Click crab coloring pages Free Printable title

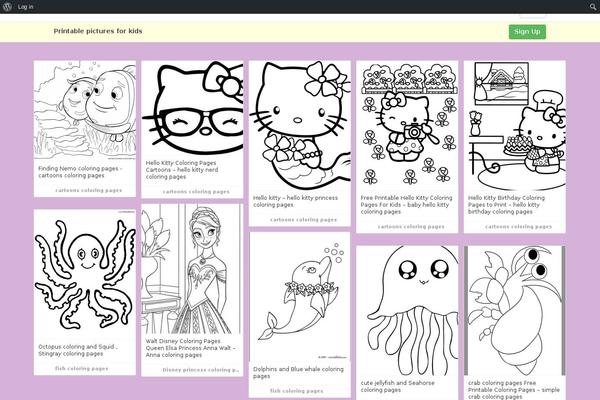(x=514, y=390)
